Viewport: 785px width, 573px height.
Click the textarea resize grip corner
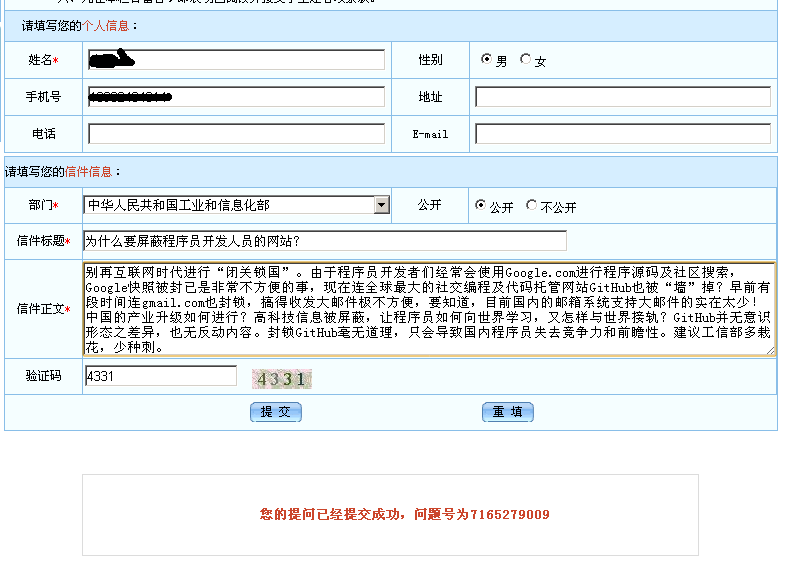(770, 351)
